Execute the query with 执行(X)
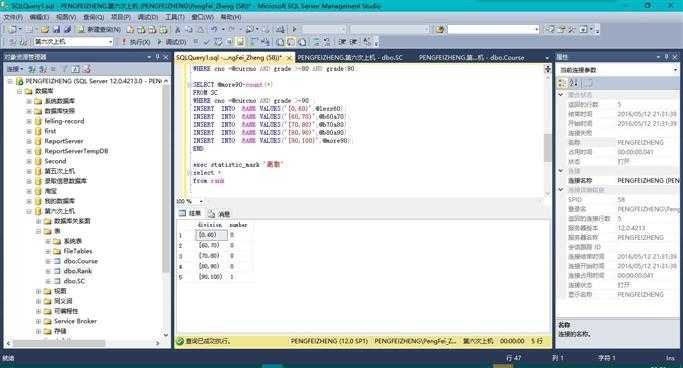683x368 pixels. (135, 42)
